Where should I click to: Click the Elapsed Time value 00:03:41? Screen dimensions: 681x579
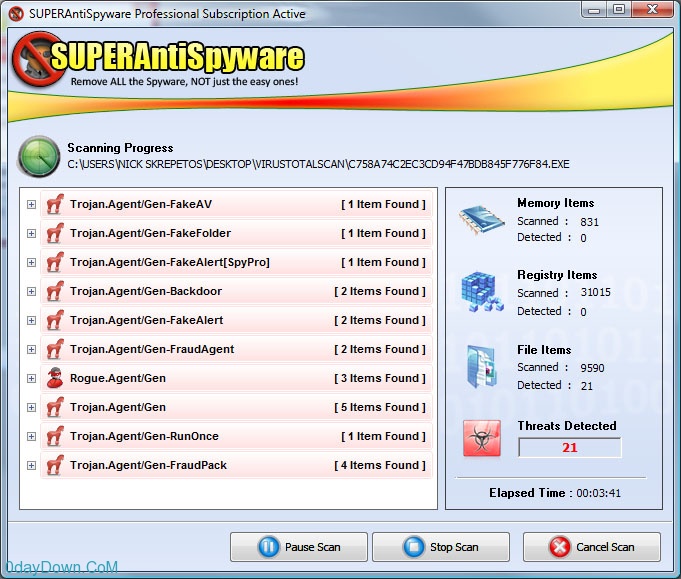tap(598, 493)
